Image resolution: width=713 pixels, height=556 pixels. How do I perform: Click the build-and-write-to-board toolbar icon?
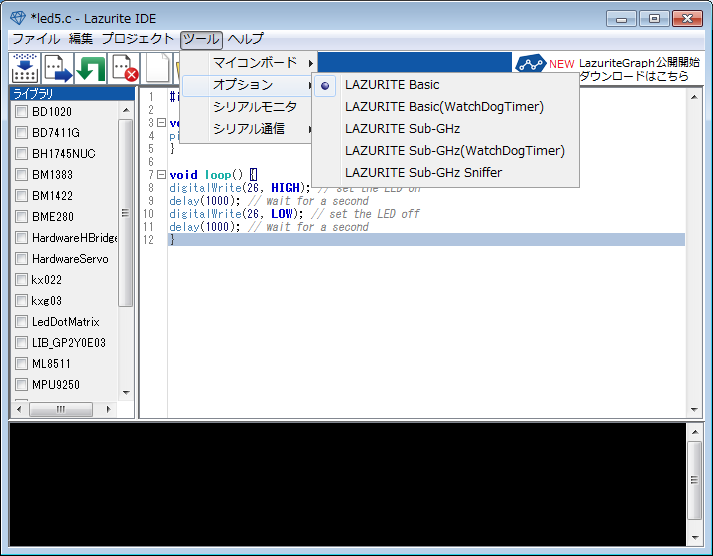pyautogui.click(x=25, y=68)
